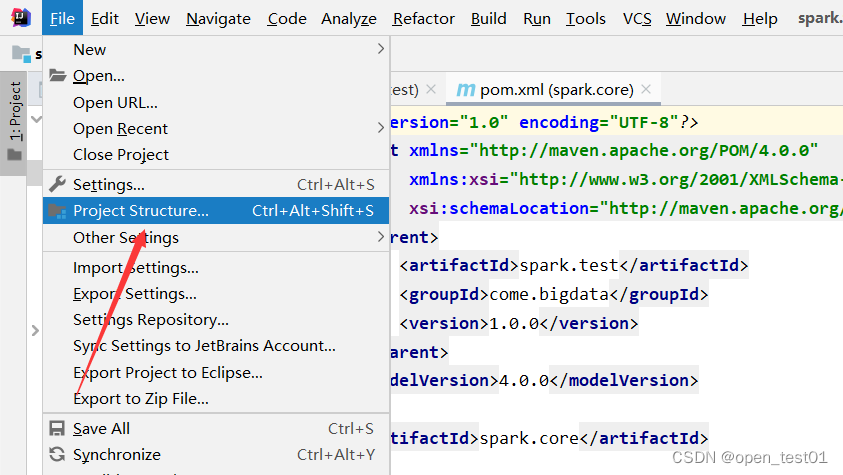Expand the Other Settings submenu arrow
843x475 pixels.
coord(381,237)
